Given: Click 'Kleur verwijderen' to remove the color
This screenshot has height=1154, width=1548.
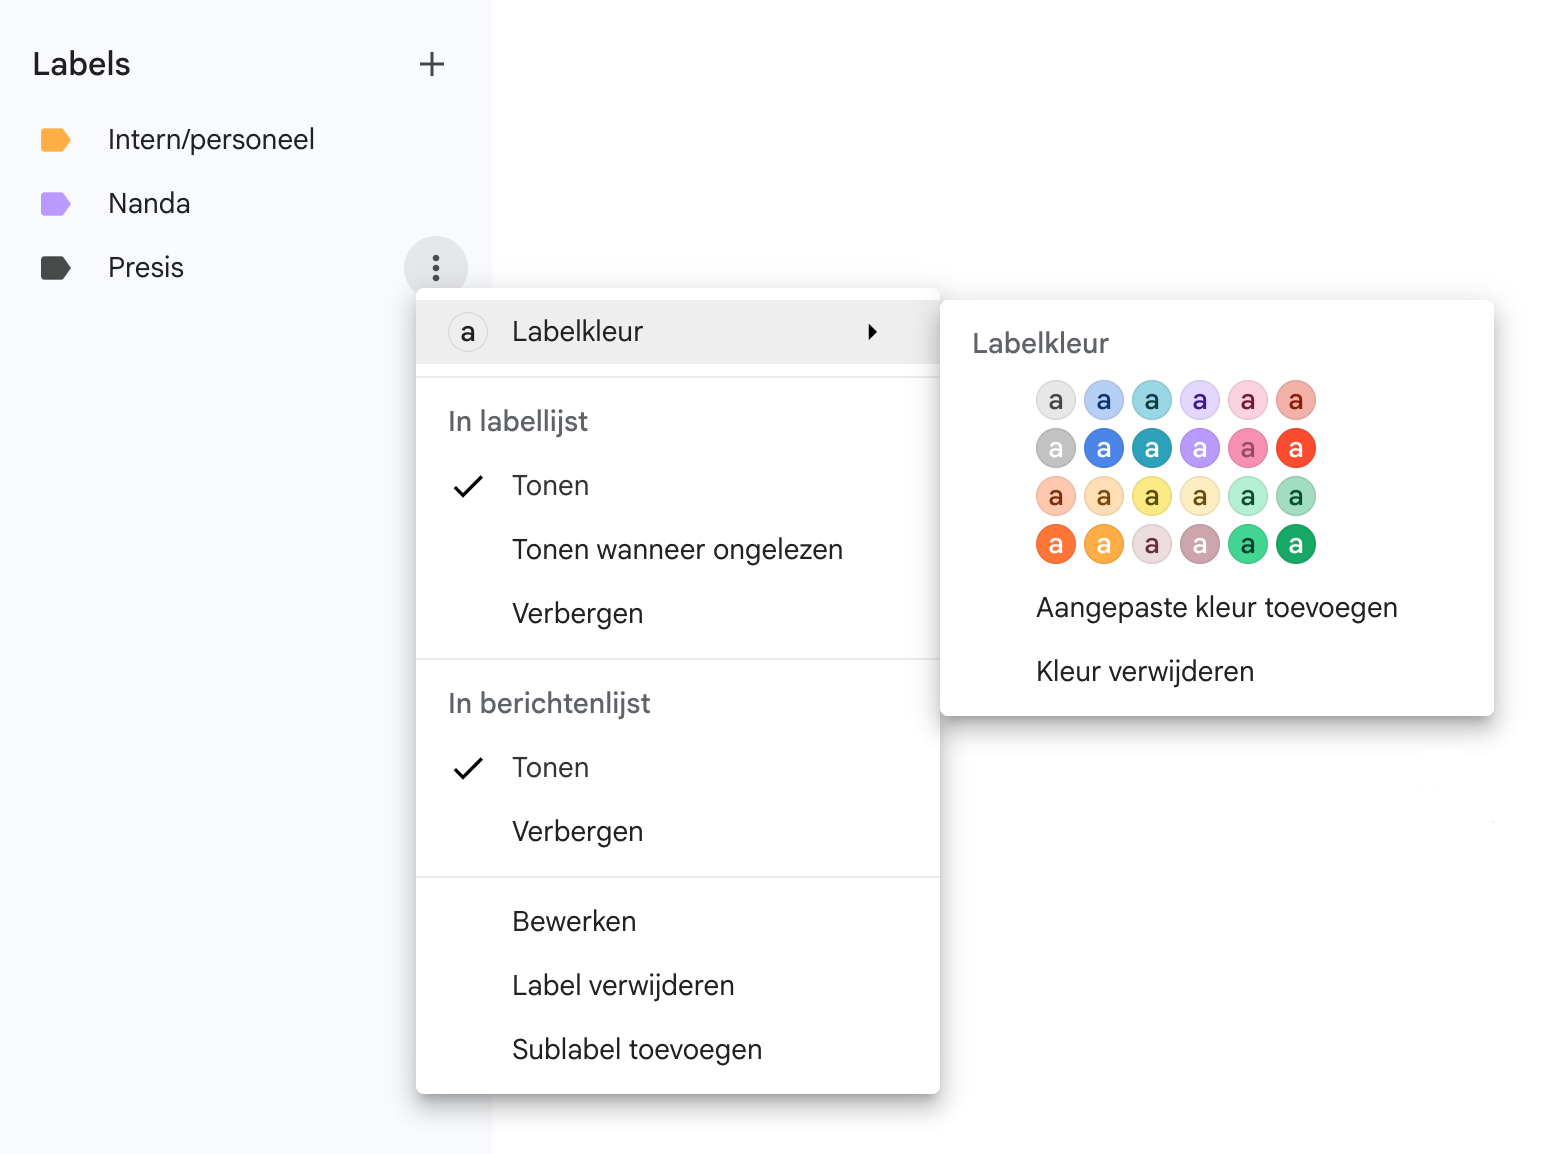Looking at the screenshot, I should [1144, 671].
